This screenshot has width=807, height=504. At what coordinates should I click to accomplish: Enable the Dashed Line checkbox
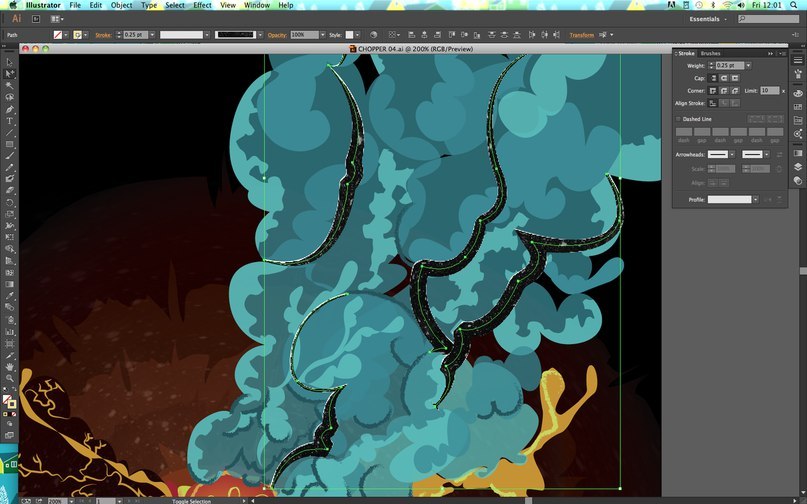pos(678,119)
